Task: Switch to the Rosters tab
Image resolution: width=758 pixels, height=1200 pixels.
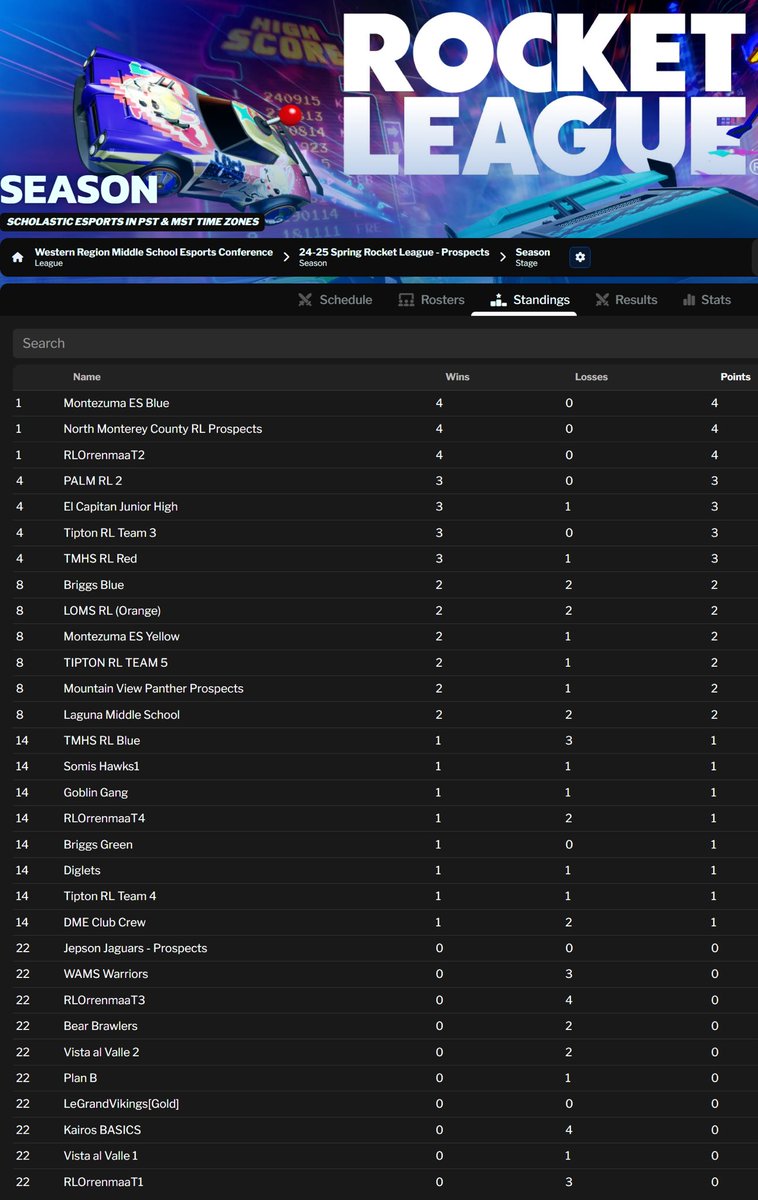Action: 431,300
